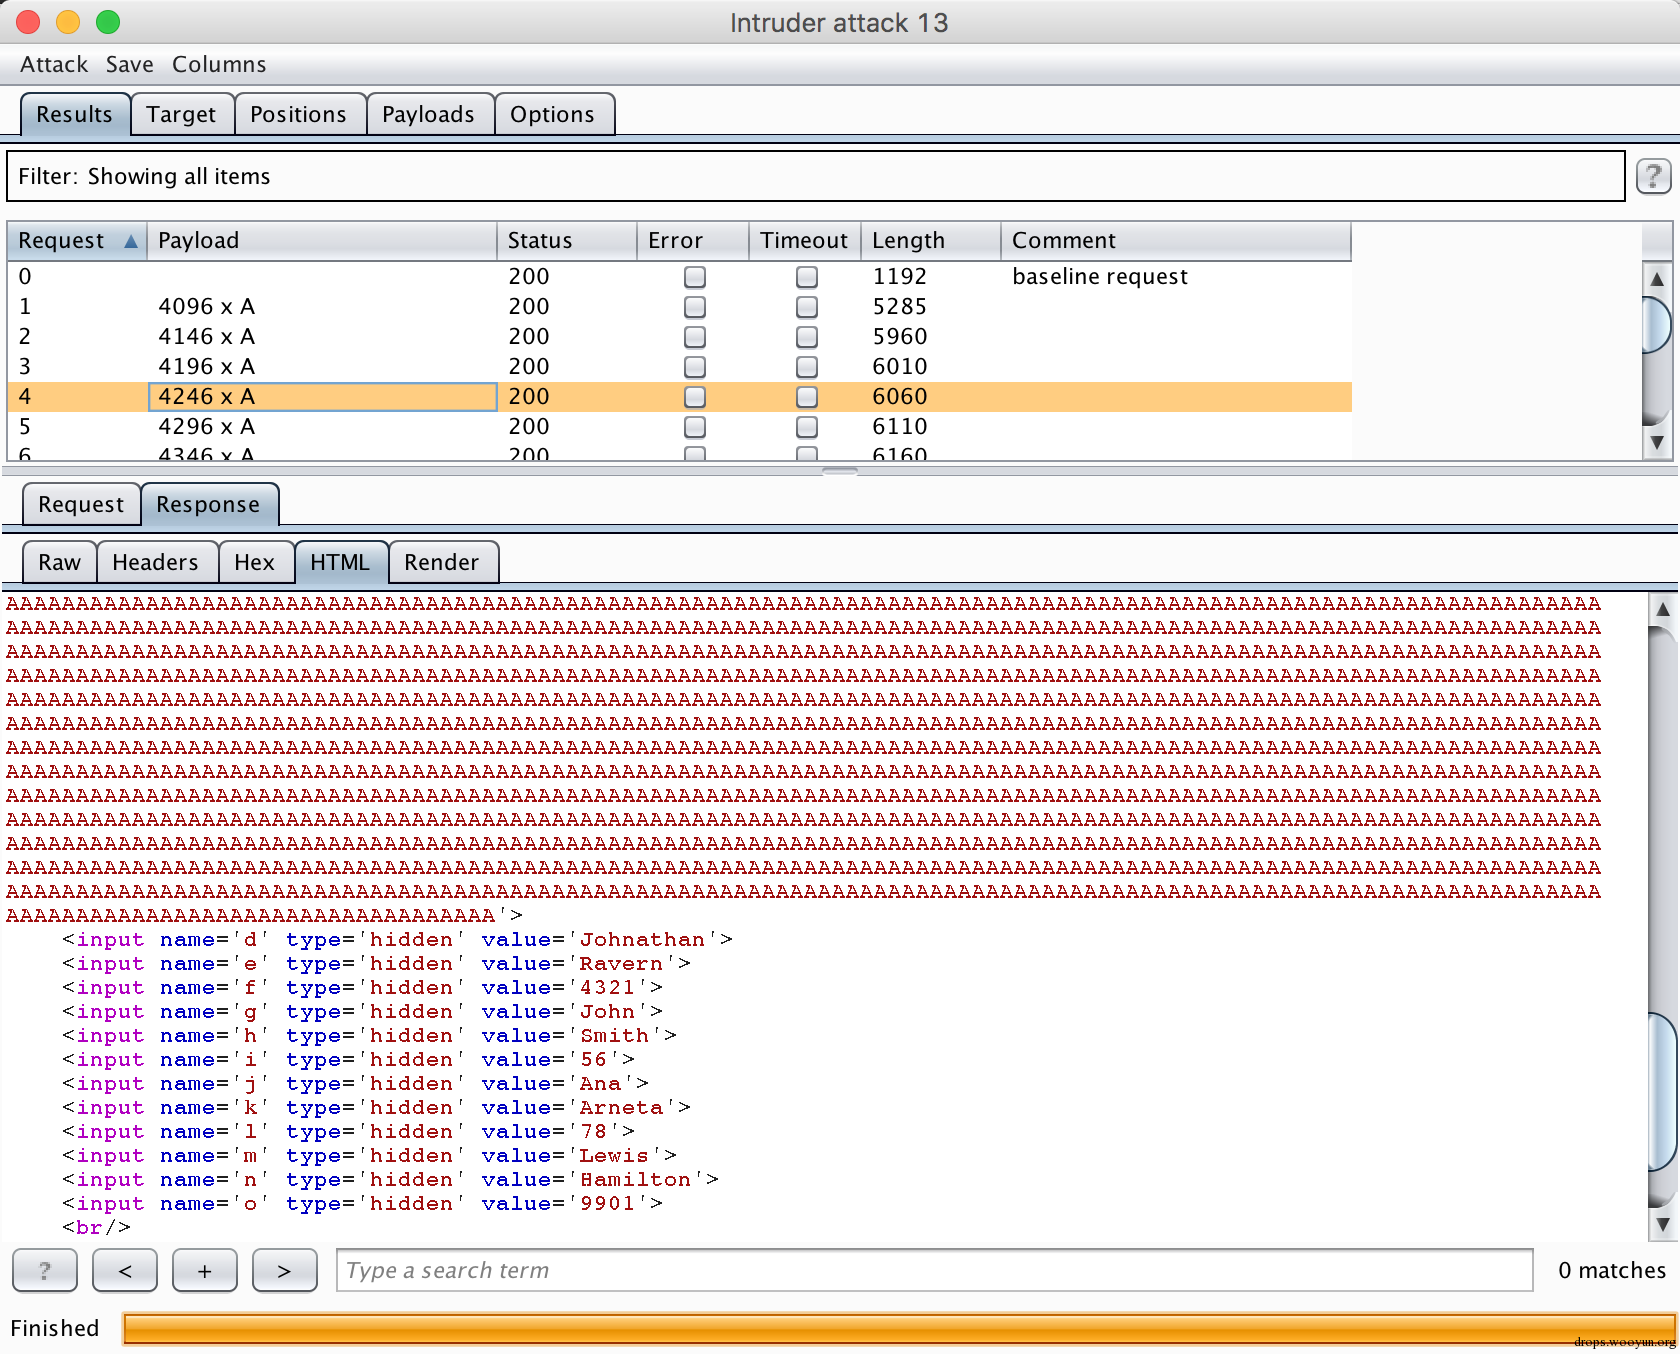Toggle Error checkbox for request 0
This screenshot has width=1680, height=1354.
coord(695,277)
